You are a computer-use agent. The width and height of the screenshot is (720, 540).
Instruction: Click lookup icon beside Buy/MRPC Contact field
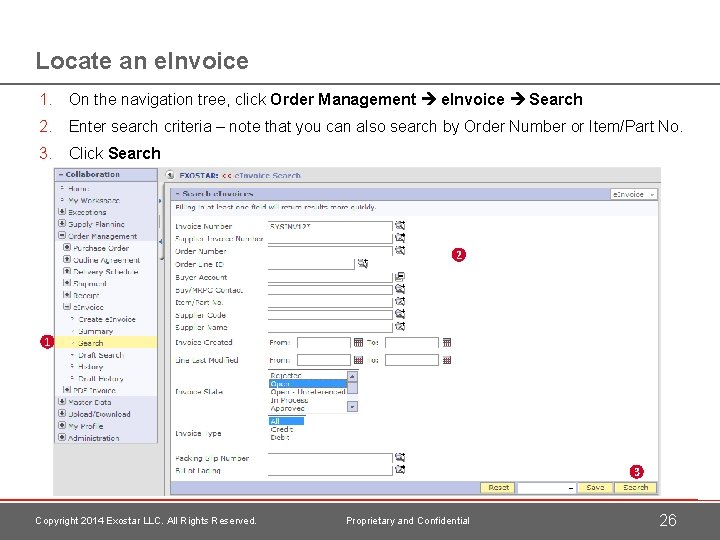400,289
